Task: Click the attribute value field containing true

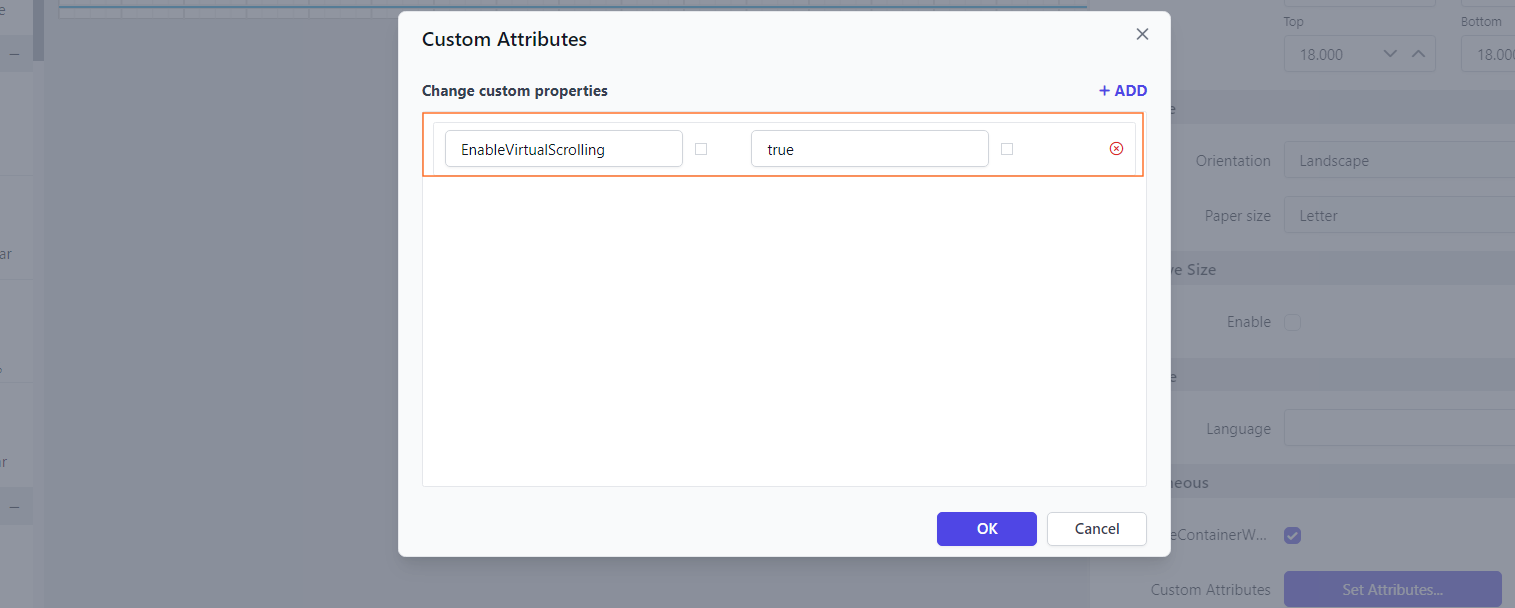Action: click(x=869, y=148)
